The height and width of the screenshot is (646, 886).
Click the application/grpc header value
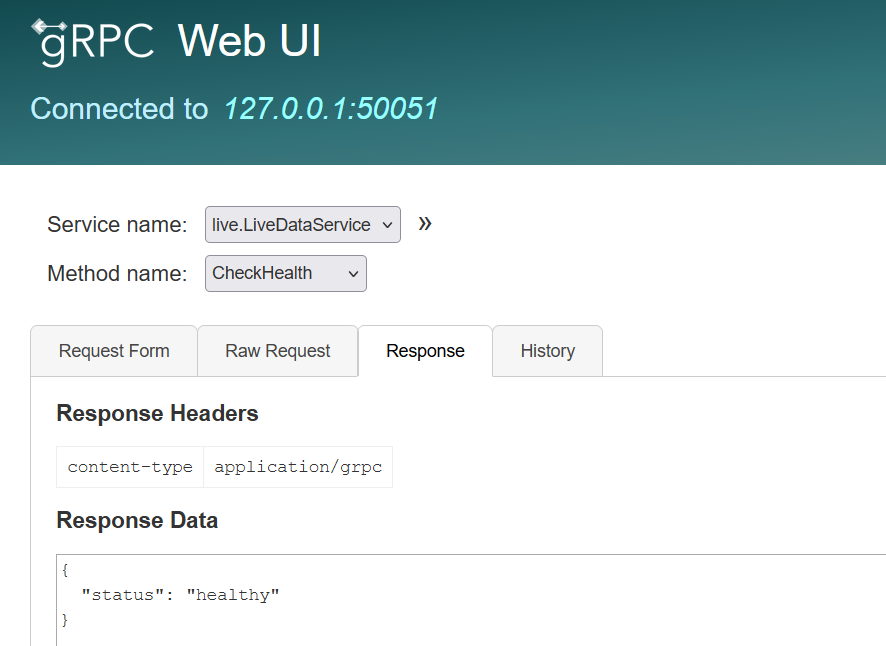(298, 467)
